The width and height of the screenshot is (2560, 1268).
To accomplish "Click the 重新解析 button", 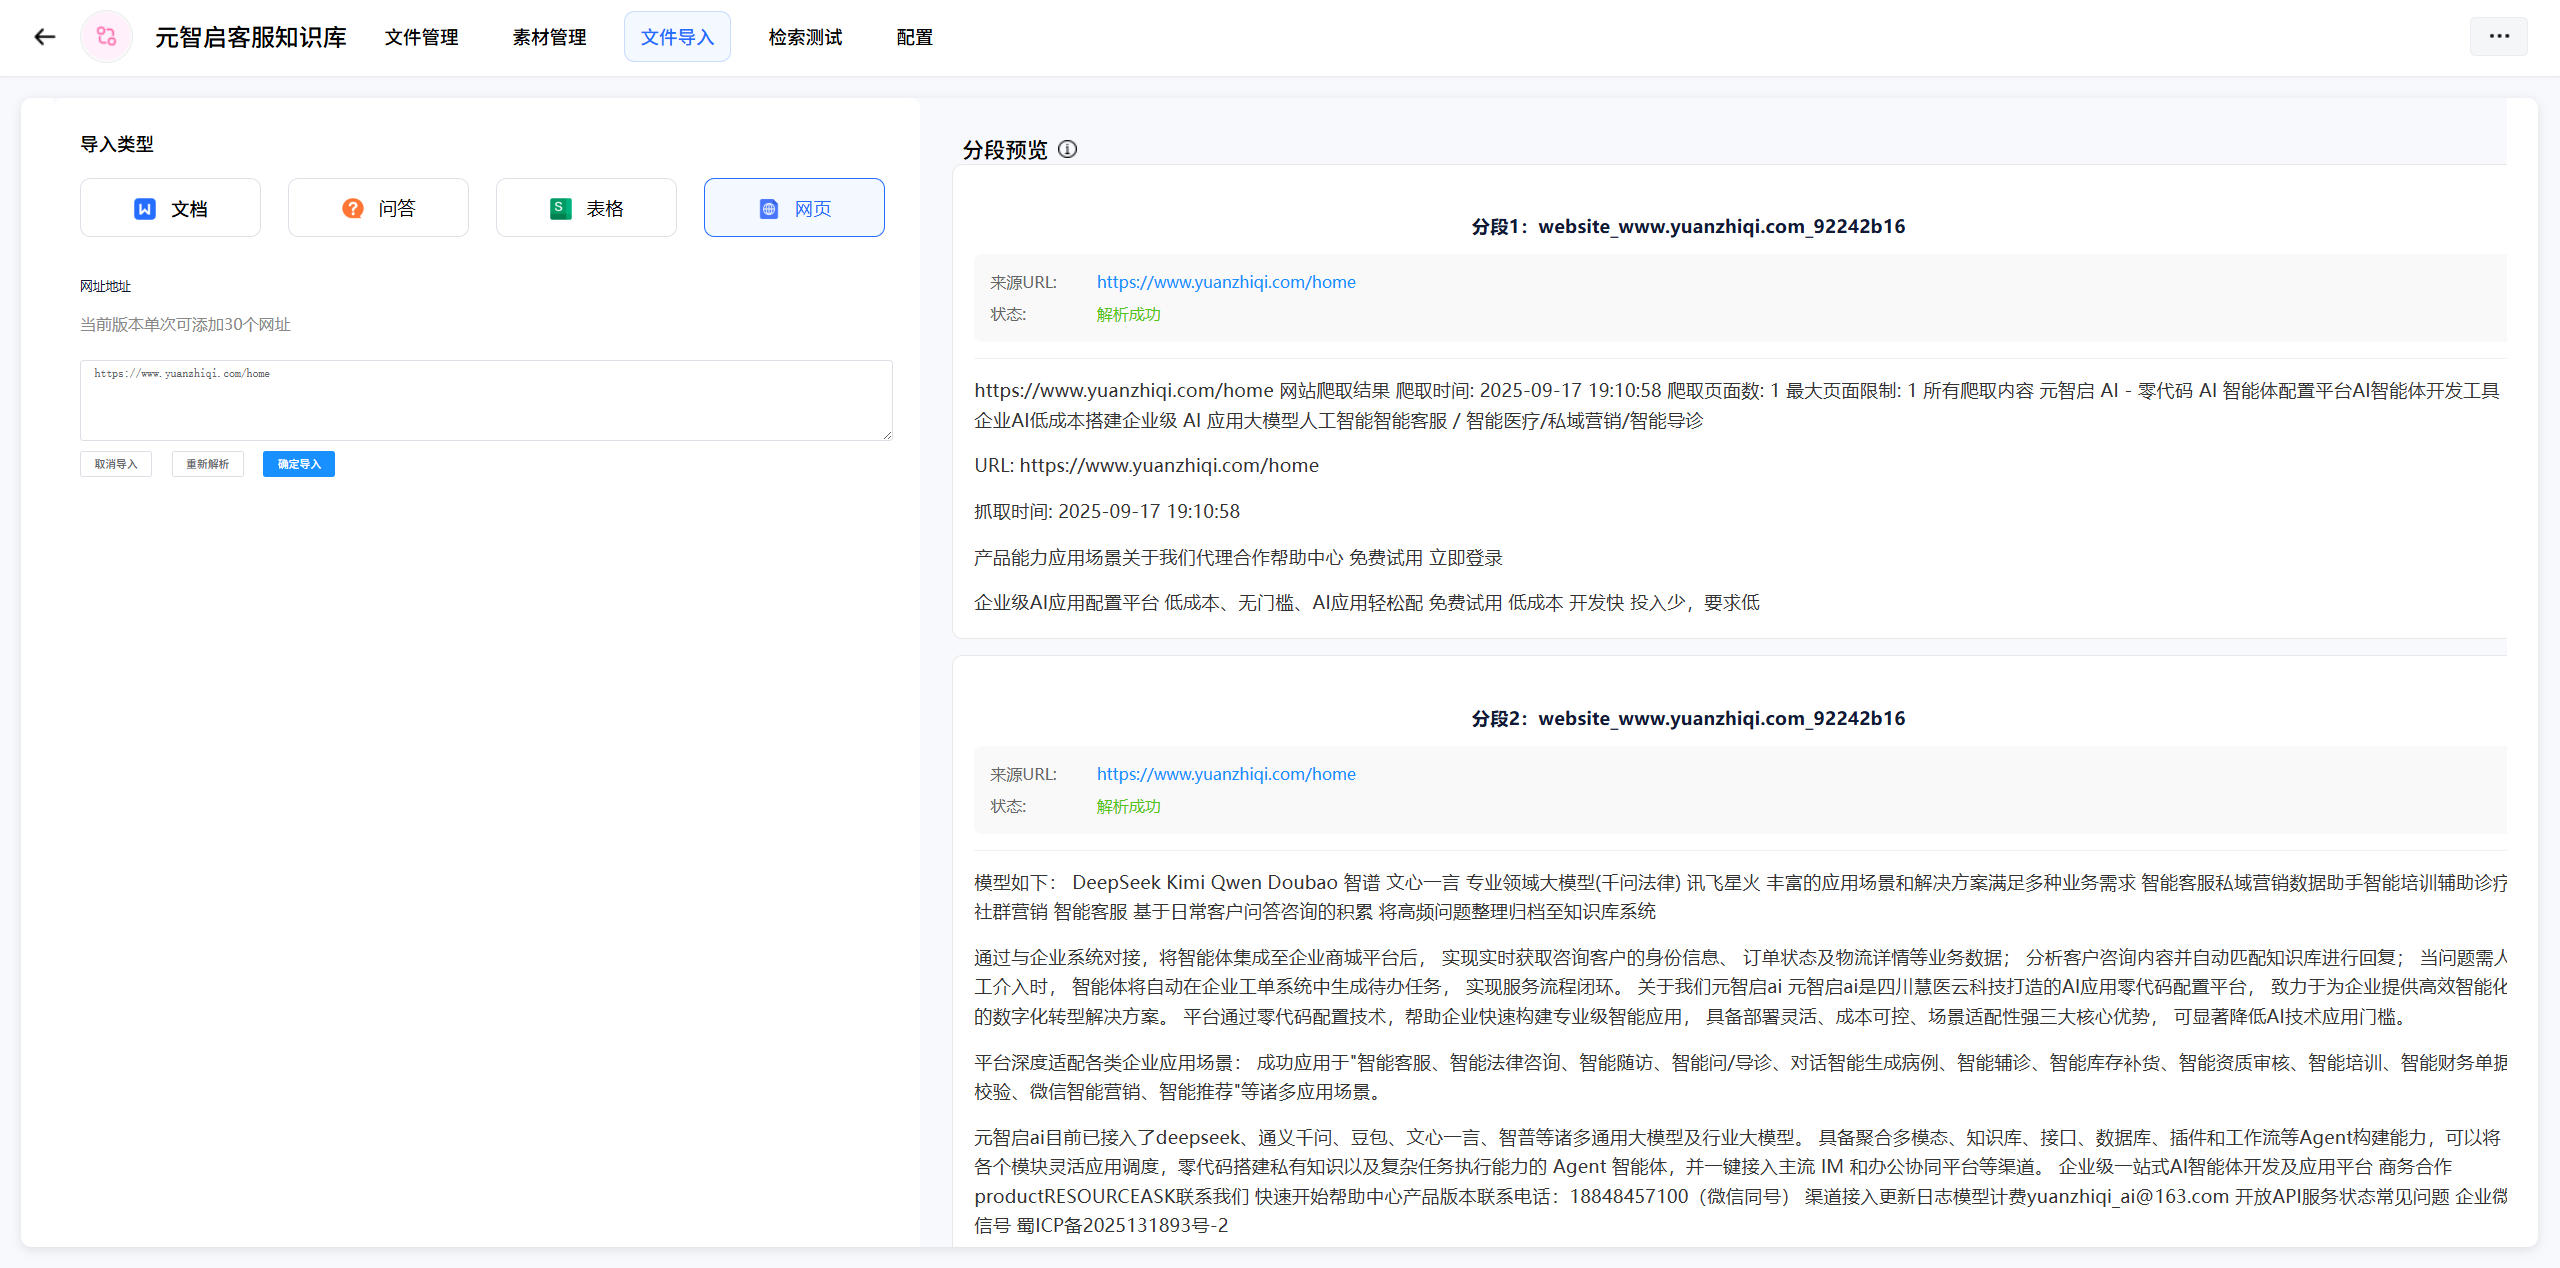I will 207,464.
